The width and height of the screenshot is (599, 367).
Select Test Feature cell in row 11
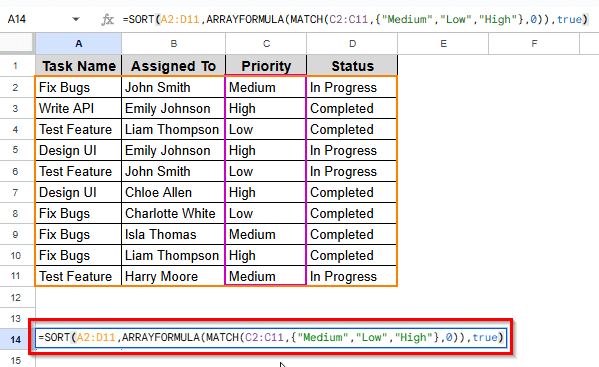point(79,276)
